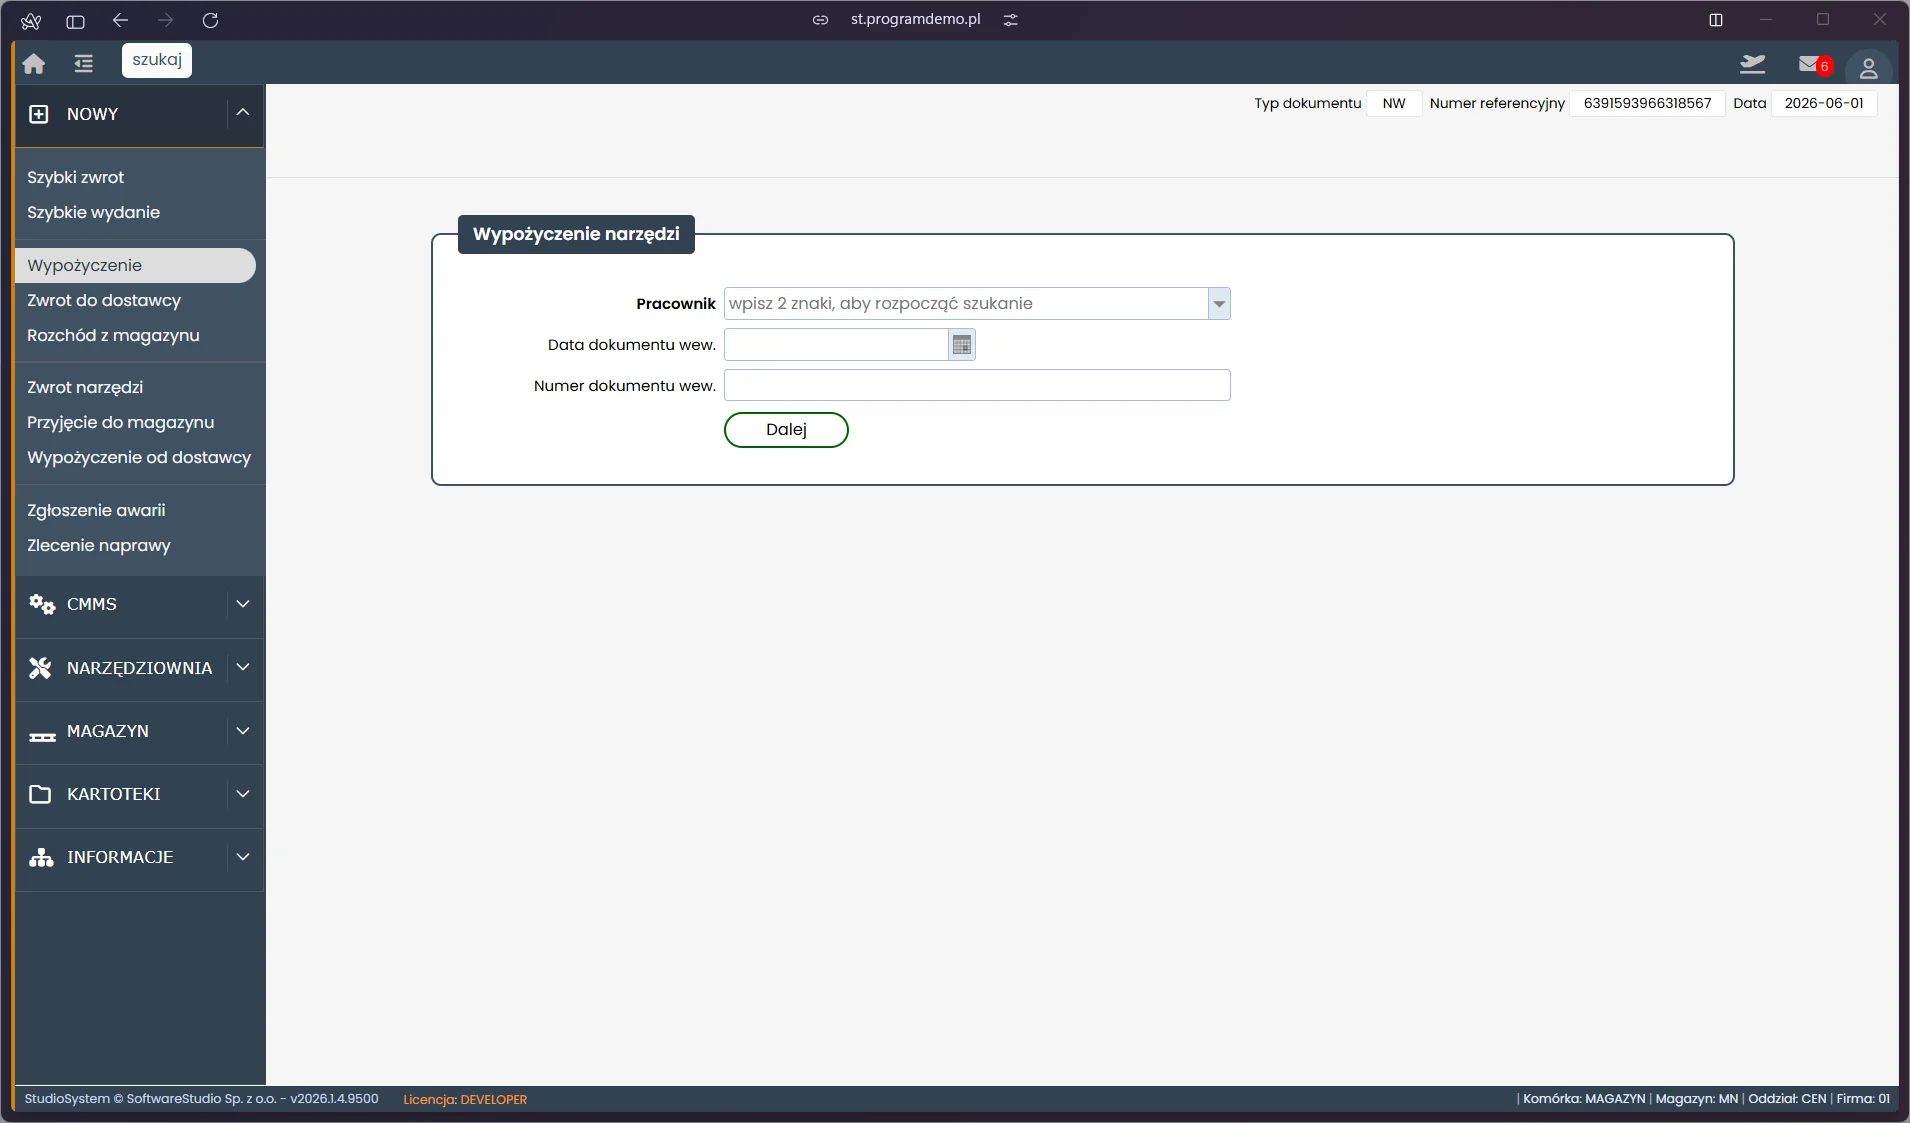Click the NOWY plus icon
The width and height of the screenshot is (1910, 1123).
point(39,114)
